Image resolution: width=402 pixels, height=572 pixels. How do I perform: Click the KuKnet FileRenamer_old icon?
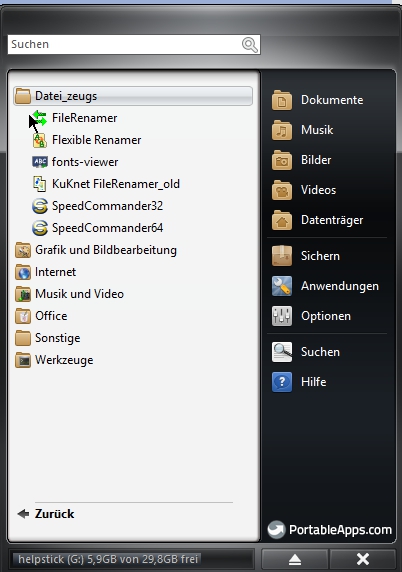pos(39,184)
